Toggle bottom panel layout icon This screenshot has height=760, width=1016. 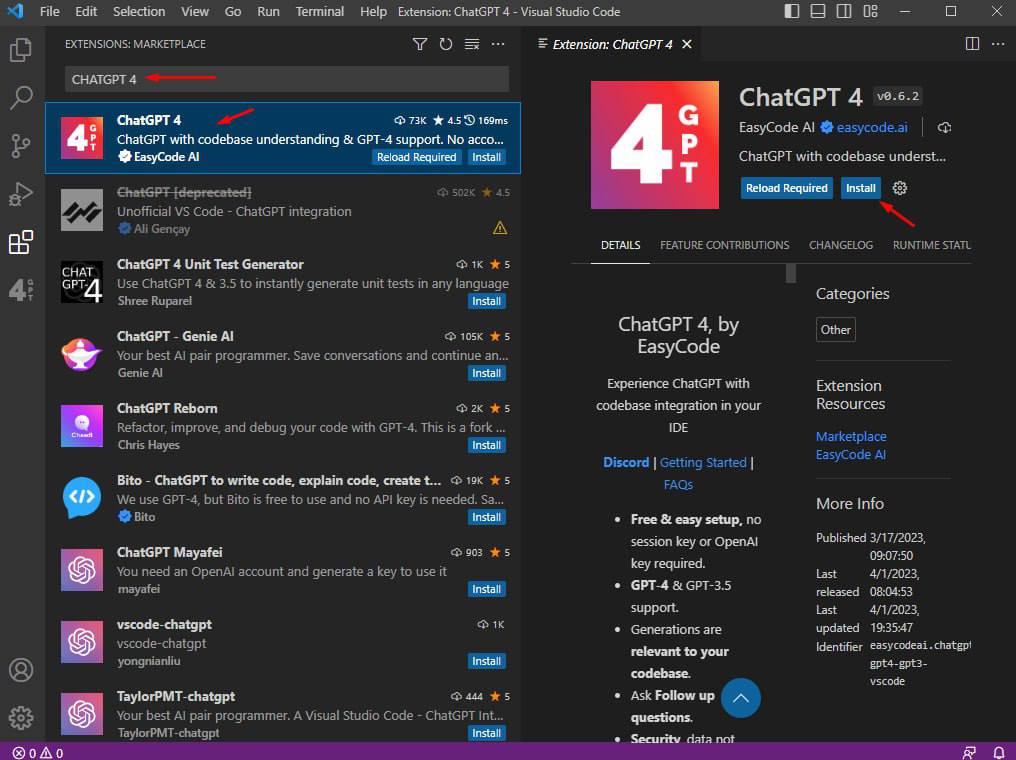[818, 11]
